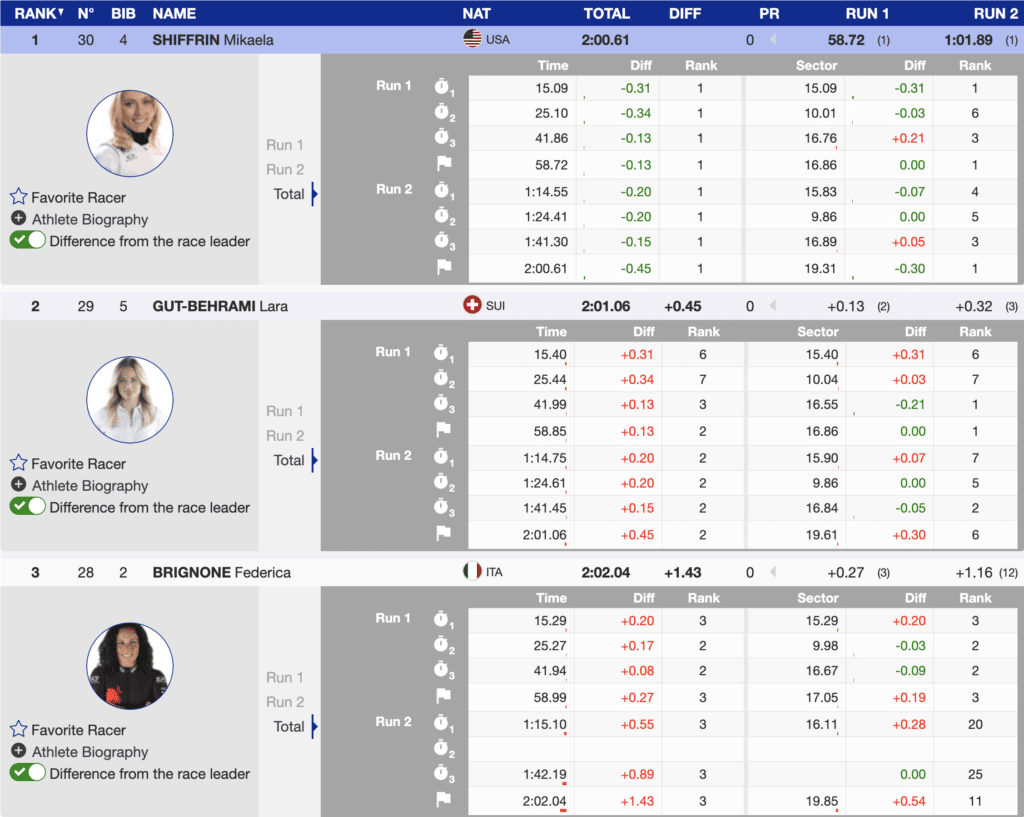Viewport: 1024px width, 817px height.
Task: Disable Difference from race leader for Brignone
Action: click(x=28, y=773)
